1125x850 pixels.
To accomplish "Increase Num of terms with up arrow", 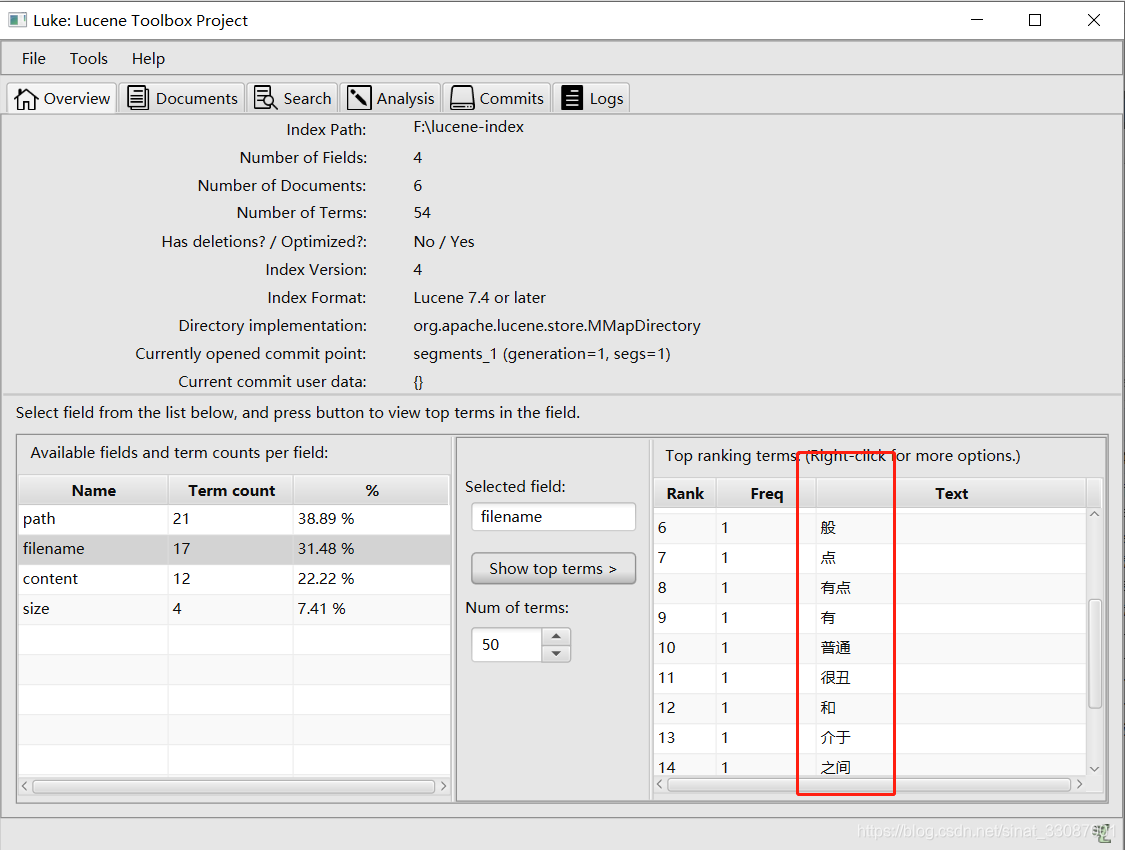I will pyautogui.click(x=556, y=636).
